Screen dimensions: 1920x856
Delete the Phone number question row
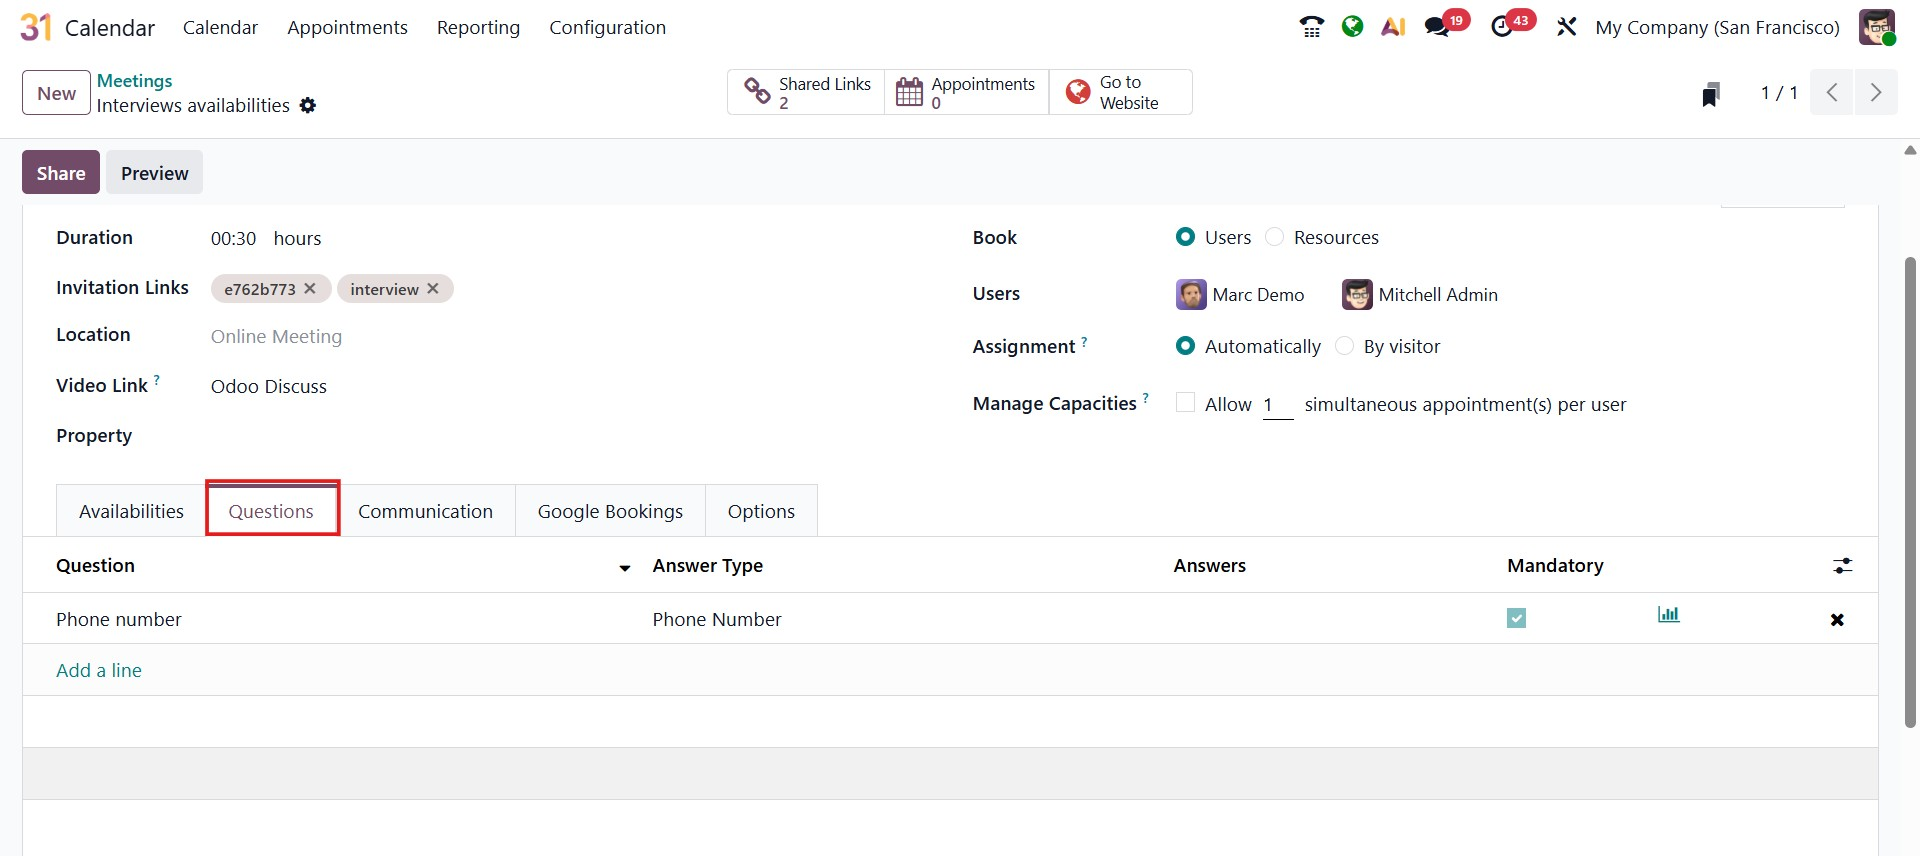(x=1837, y=620)
